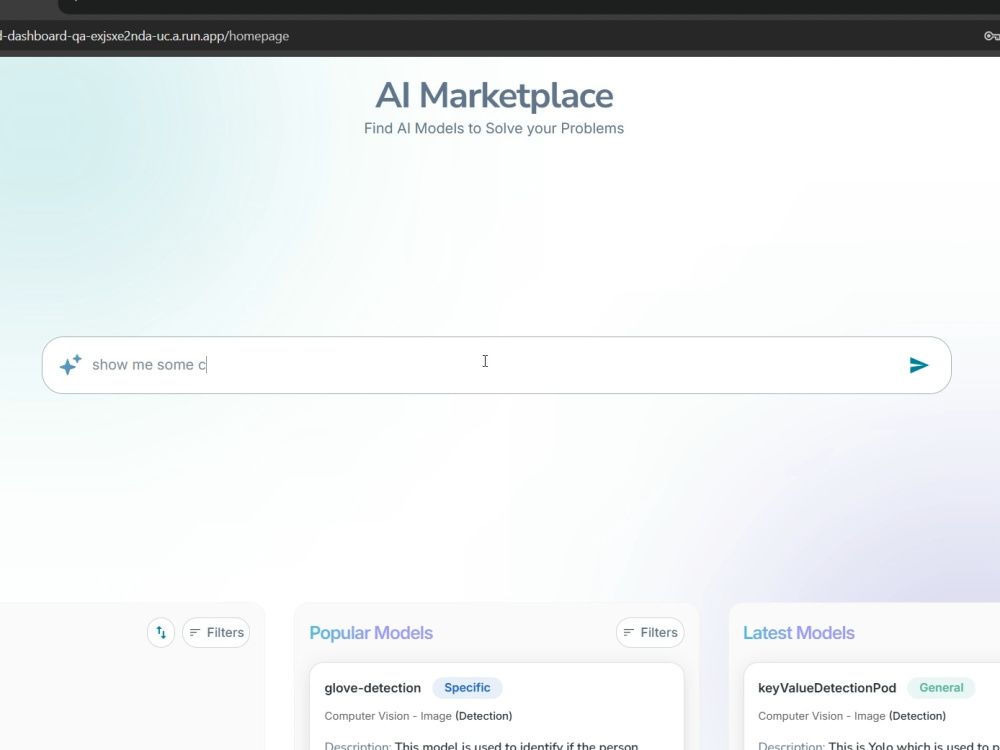Click the send arrow icon in search bar
1000x750 pixels.
coord(918,365)
